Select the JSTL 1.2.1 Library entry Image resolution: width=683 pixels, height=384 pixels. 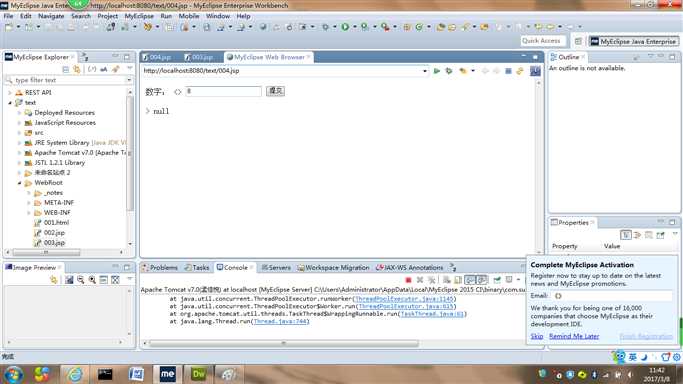[59, 163]
